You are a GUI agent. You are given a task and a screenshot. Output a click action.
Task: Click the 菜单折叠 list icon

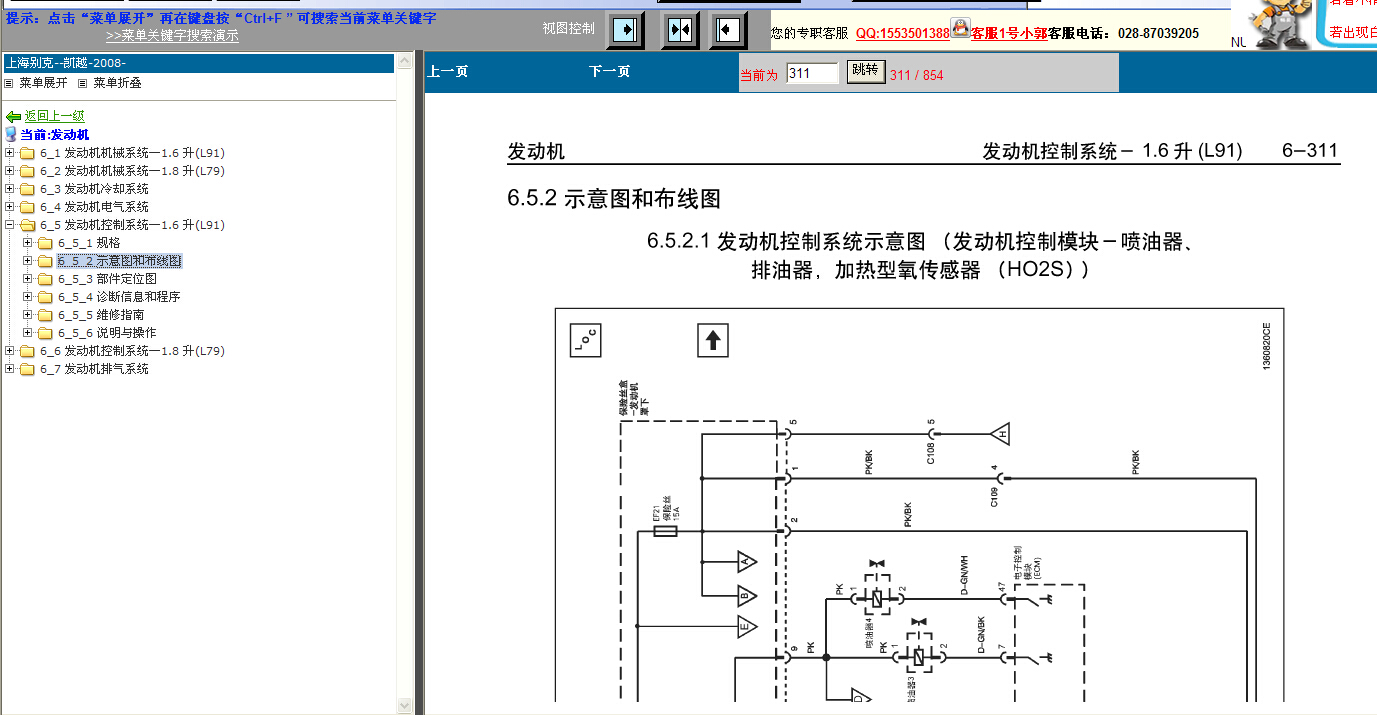(x=83, y=83)
